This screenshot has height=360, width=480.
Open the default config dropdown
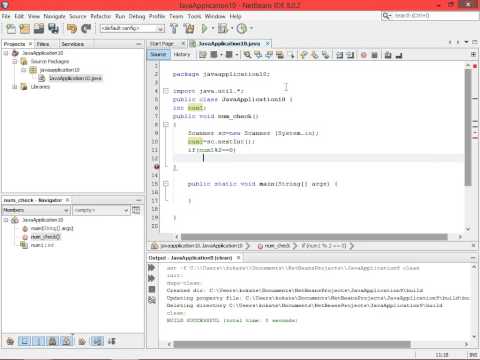coord(132,29)
